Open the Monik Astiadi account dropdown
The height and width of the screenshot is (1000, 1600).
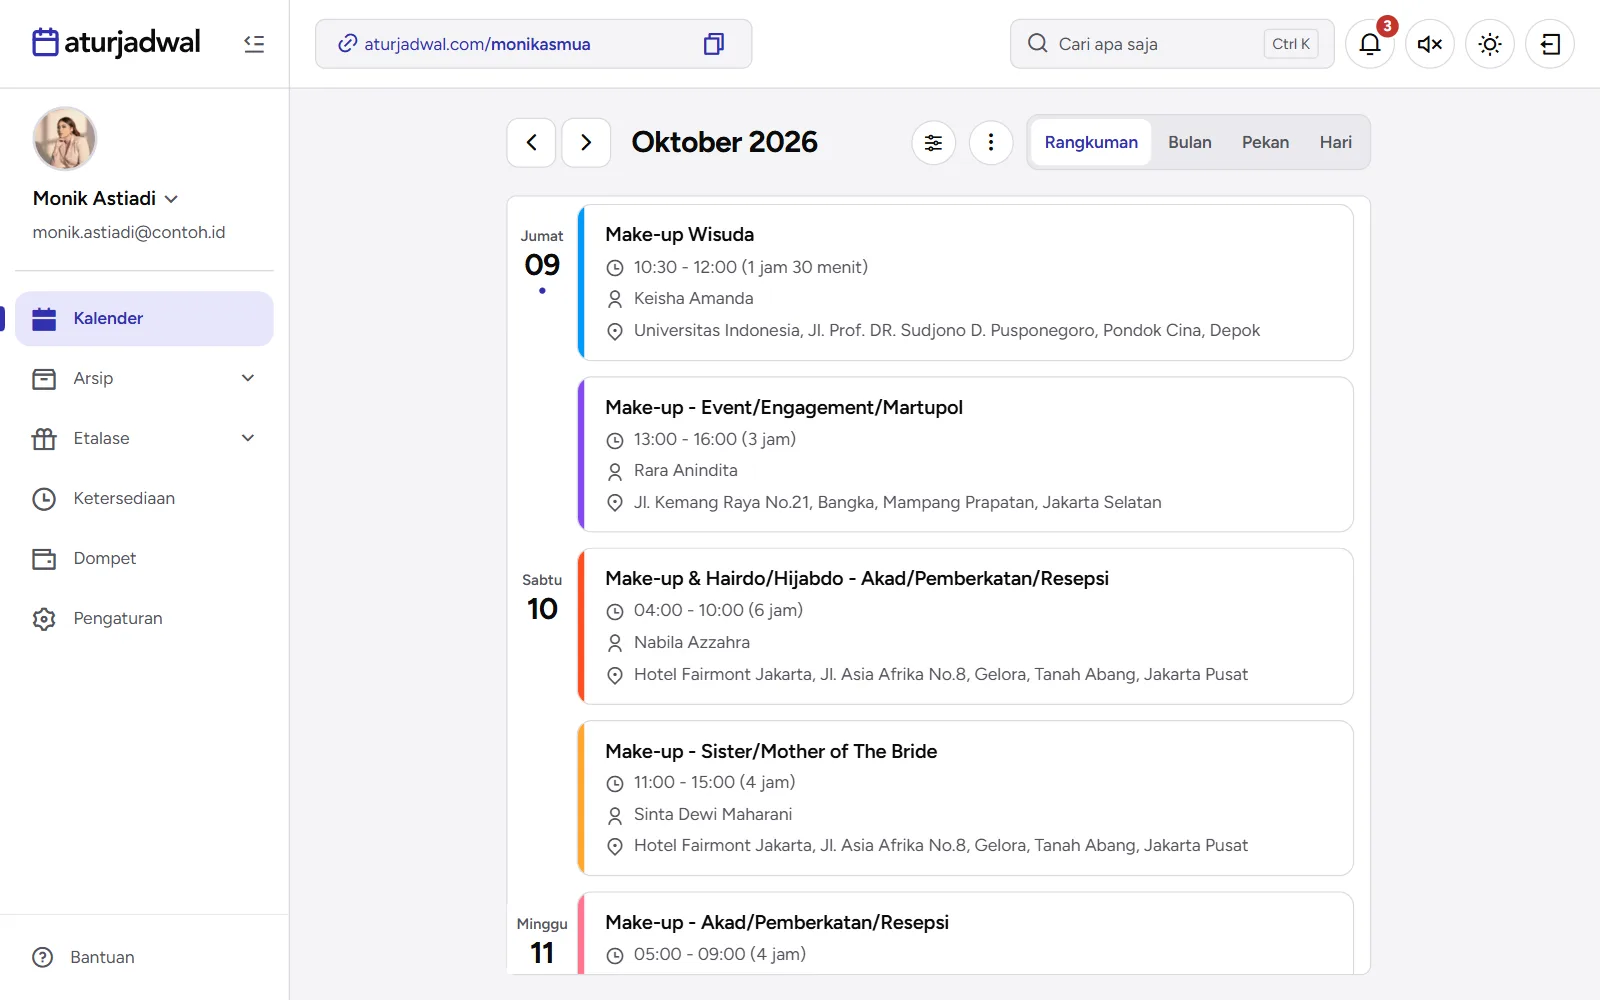tap(105, 198)
